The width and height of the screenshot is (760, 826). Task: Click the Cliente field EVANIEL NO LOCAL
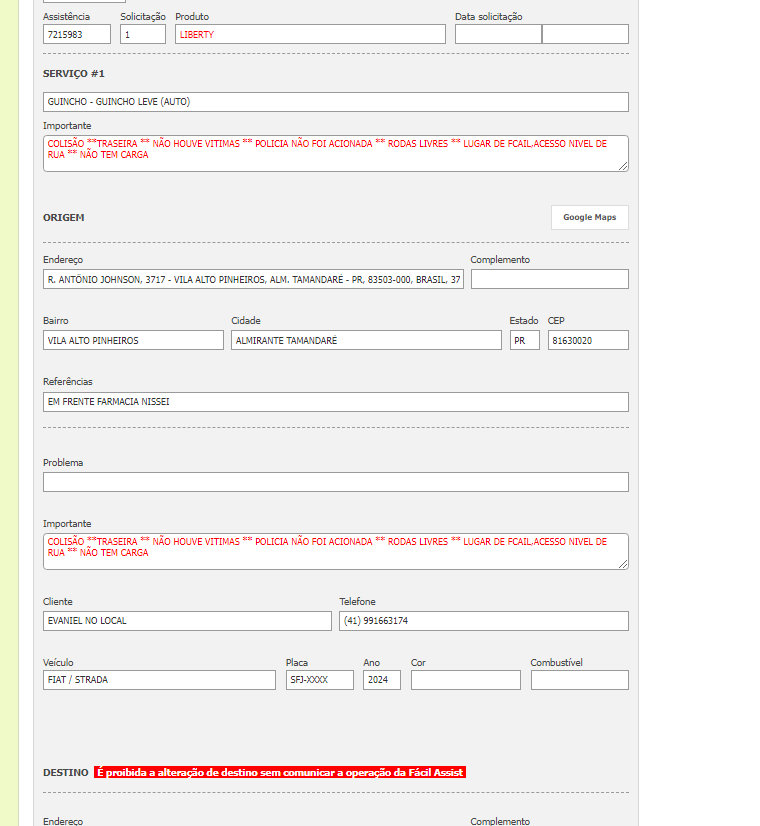(187, 621)
